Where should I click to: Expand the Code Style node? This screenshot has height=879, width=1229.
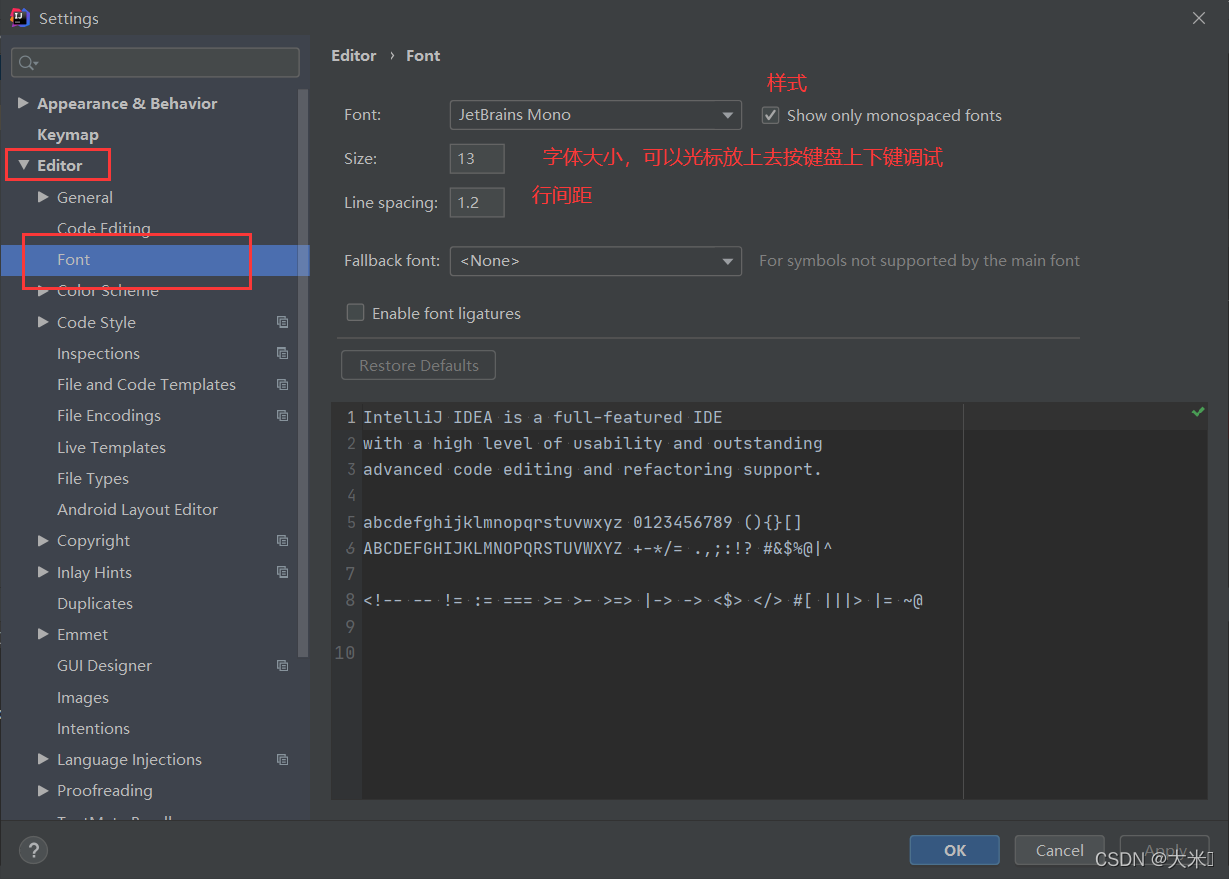(43, 322)
